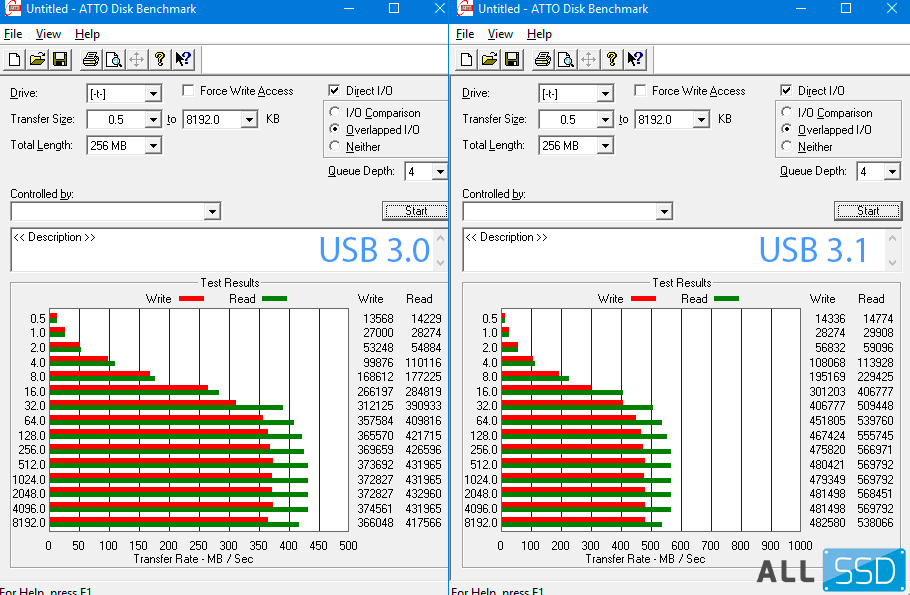This screenshot has width=910, height=595.
Task: Uncheck Direct I/O in the USB 3.1 window
Action: pos(786,91)
